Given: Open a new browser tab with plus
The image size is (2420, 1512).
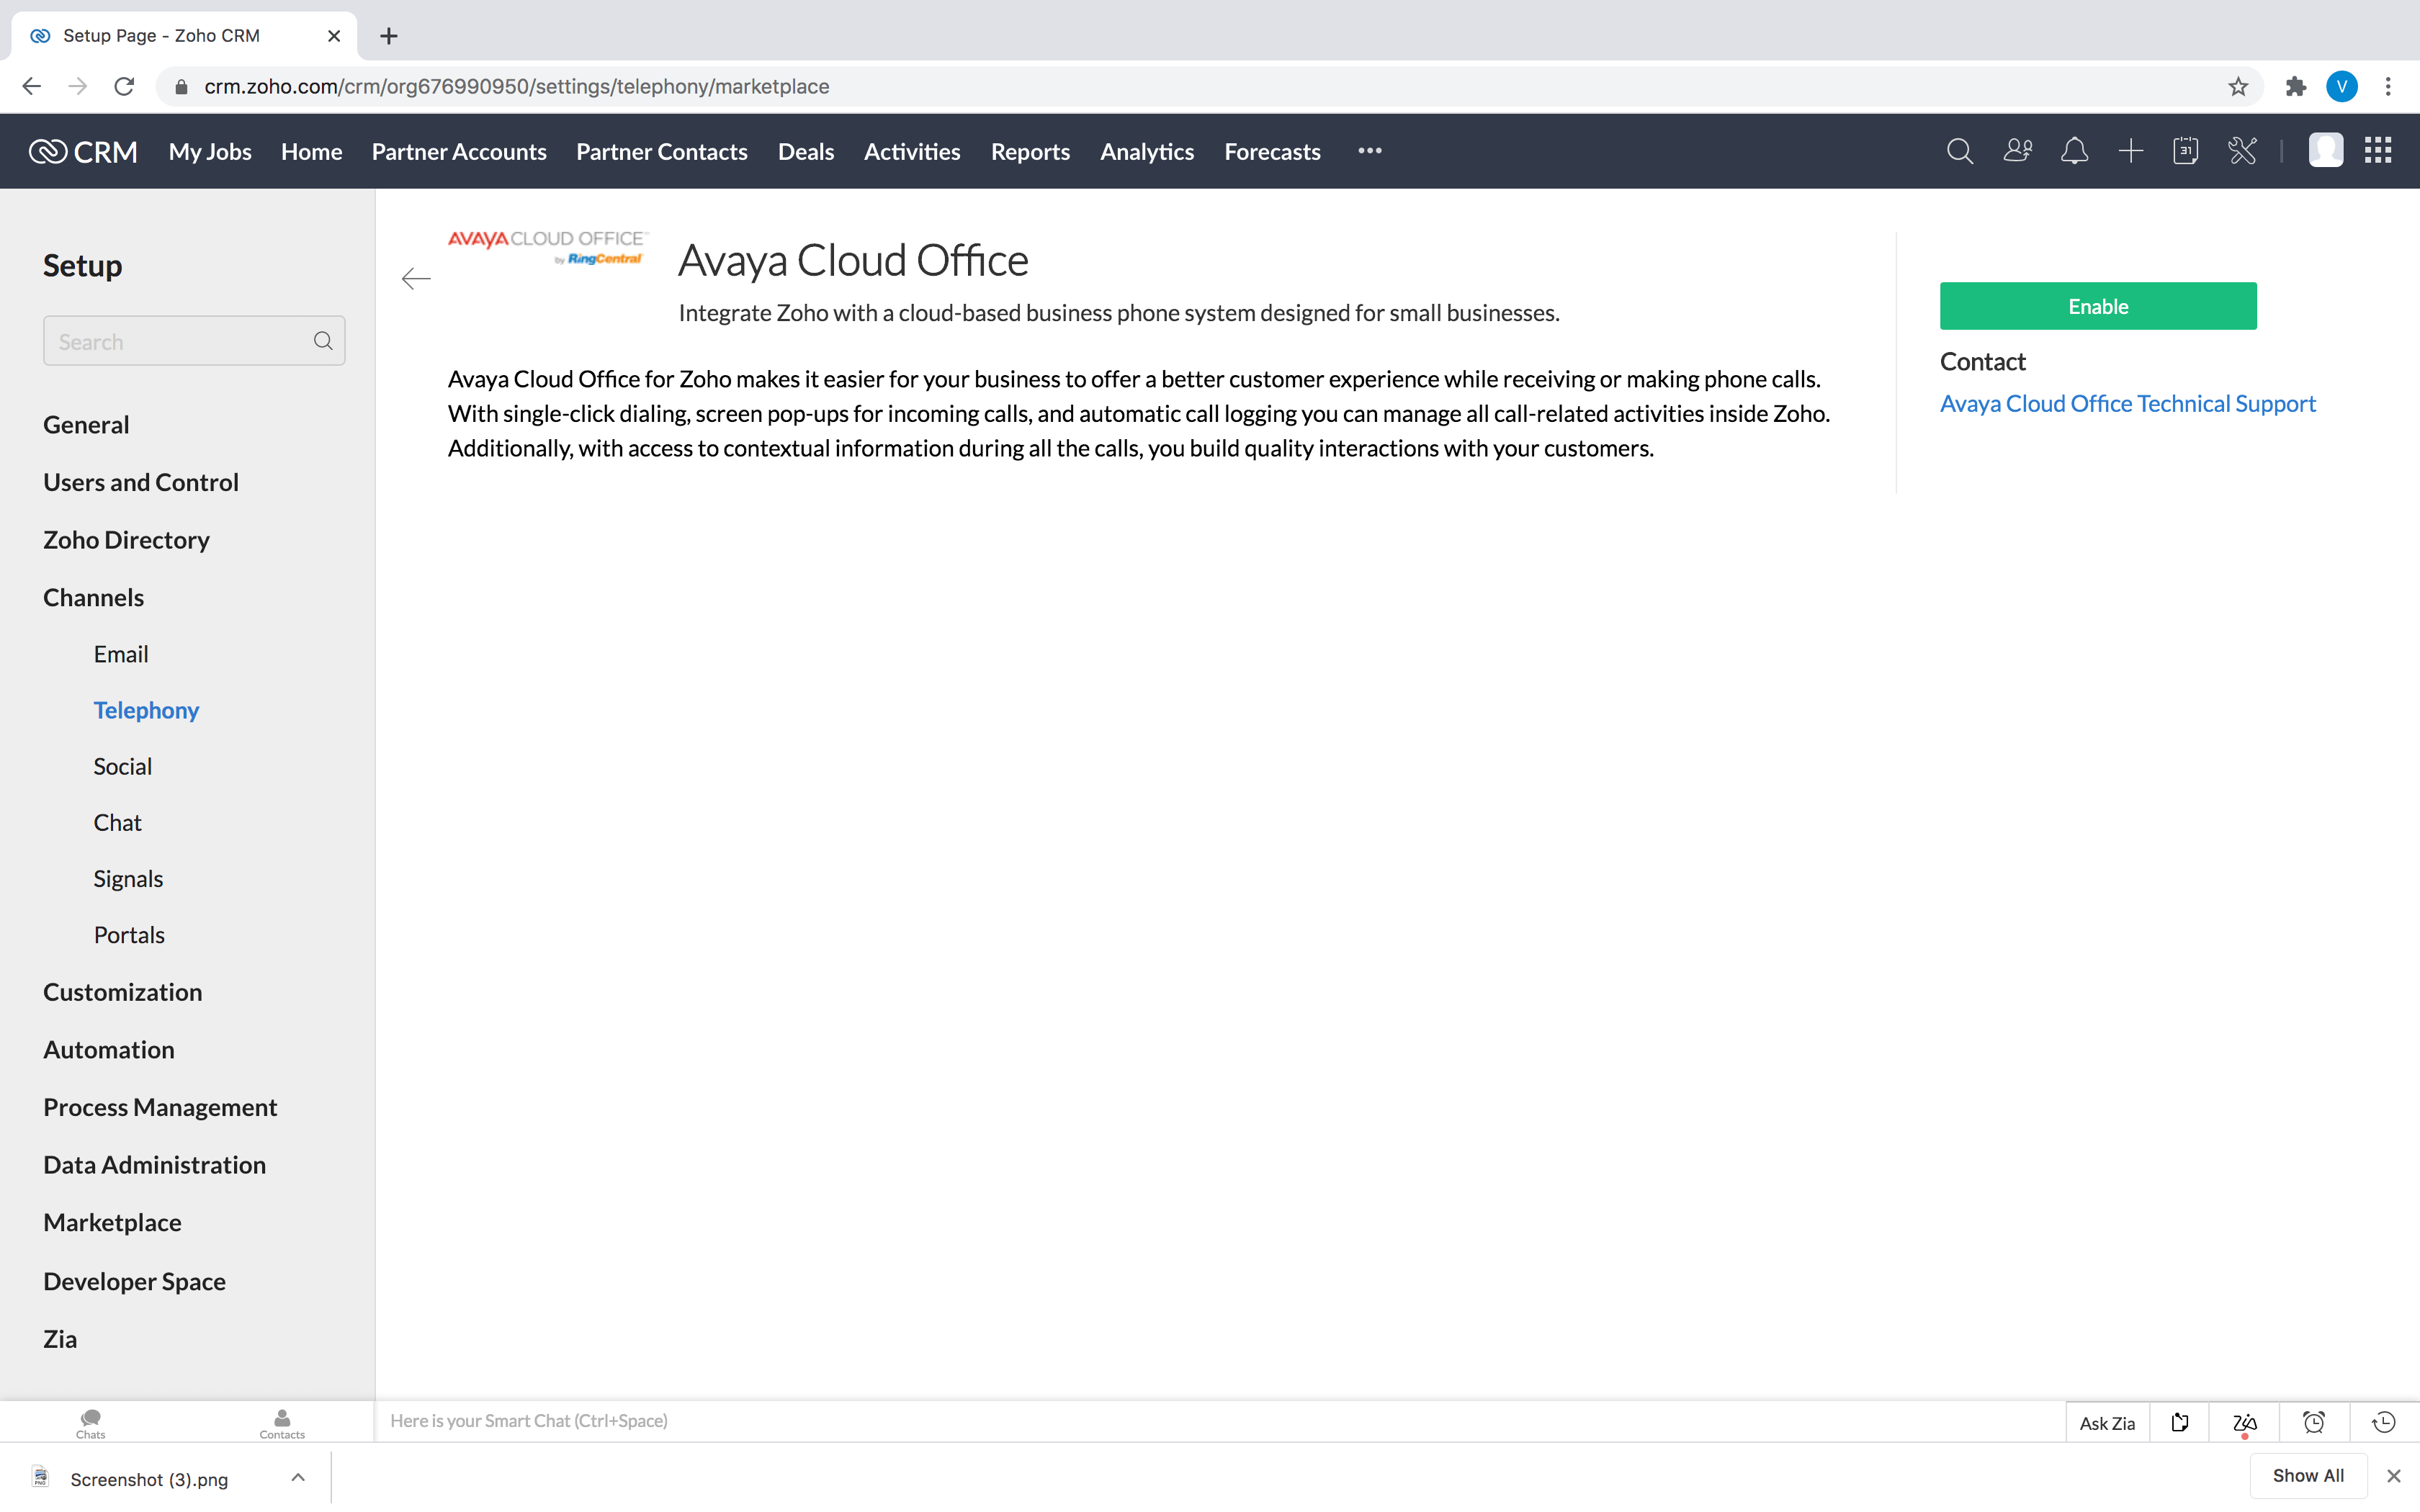Looking at the screenshot, I should click(389, 36).
